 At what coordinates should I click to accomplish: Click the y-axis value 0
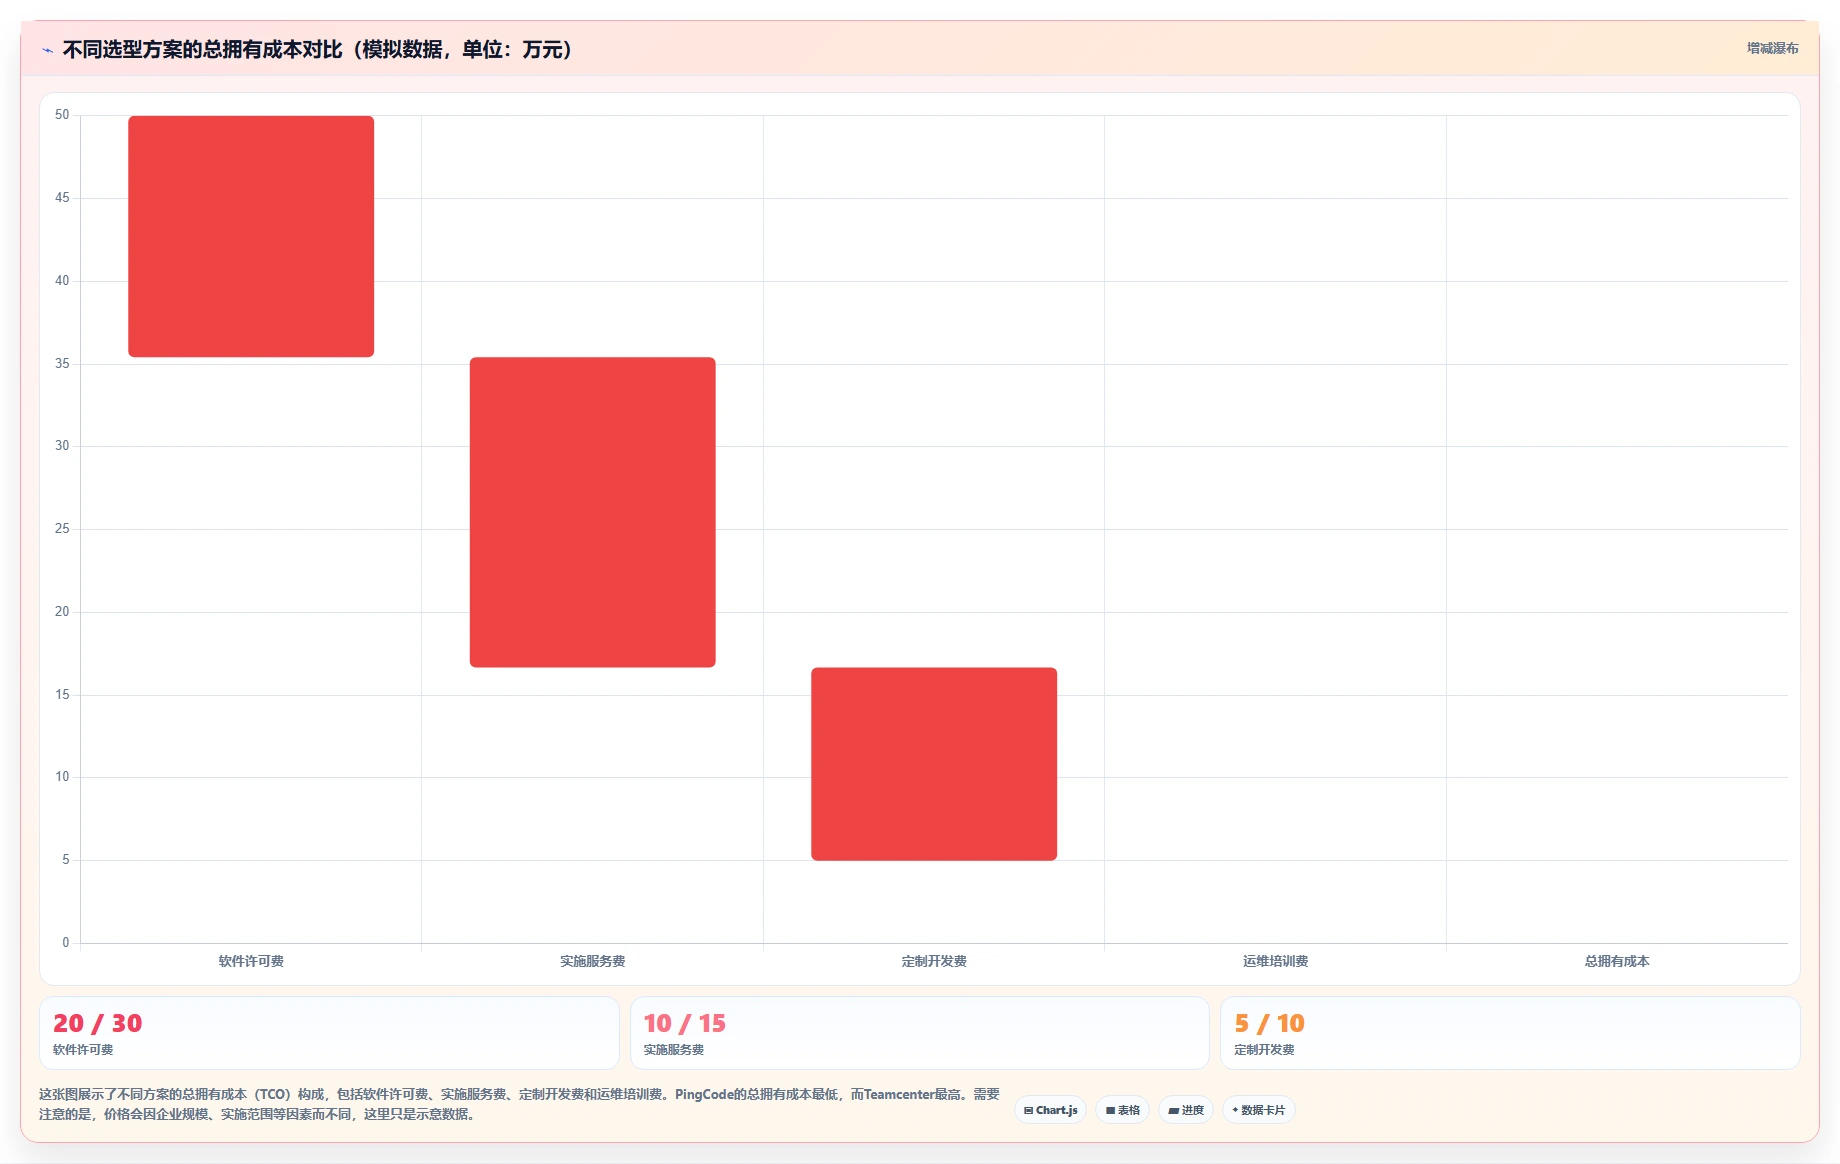[66, 943]
